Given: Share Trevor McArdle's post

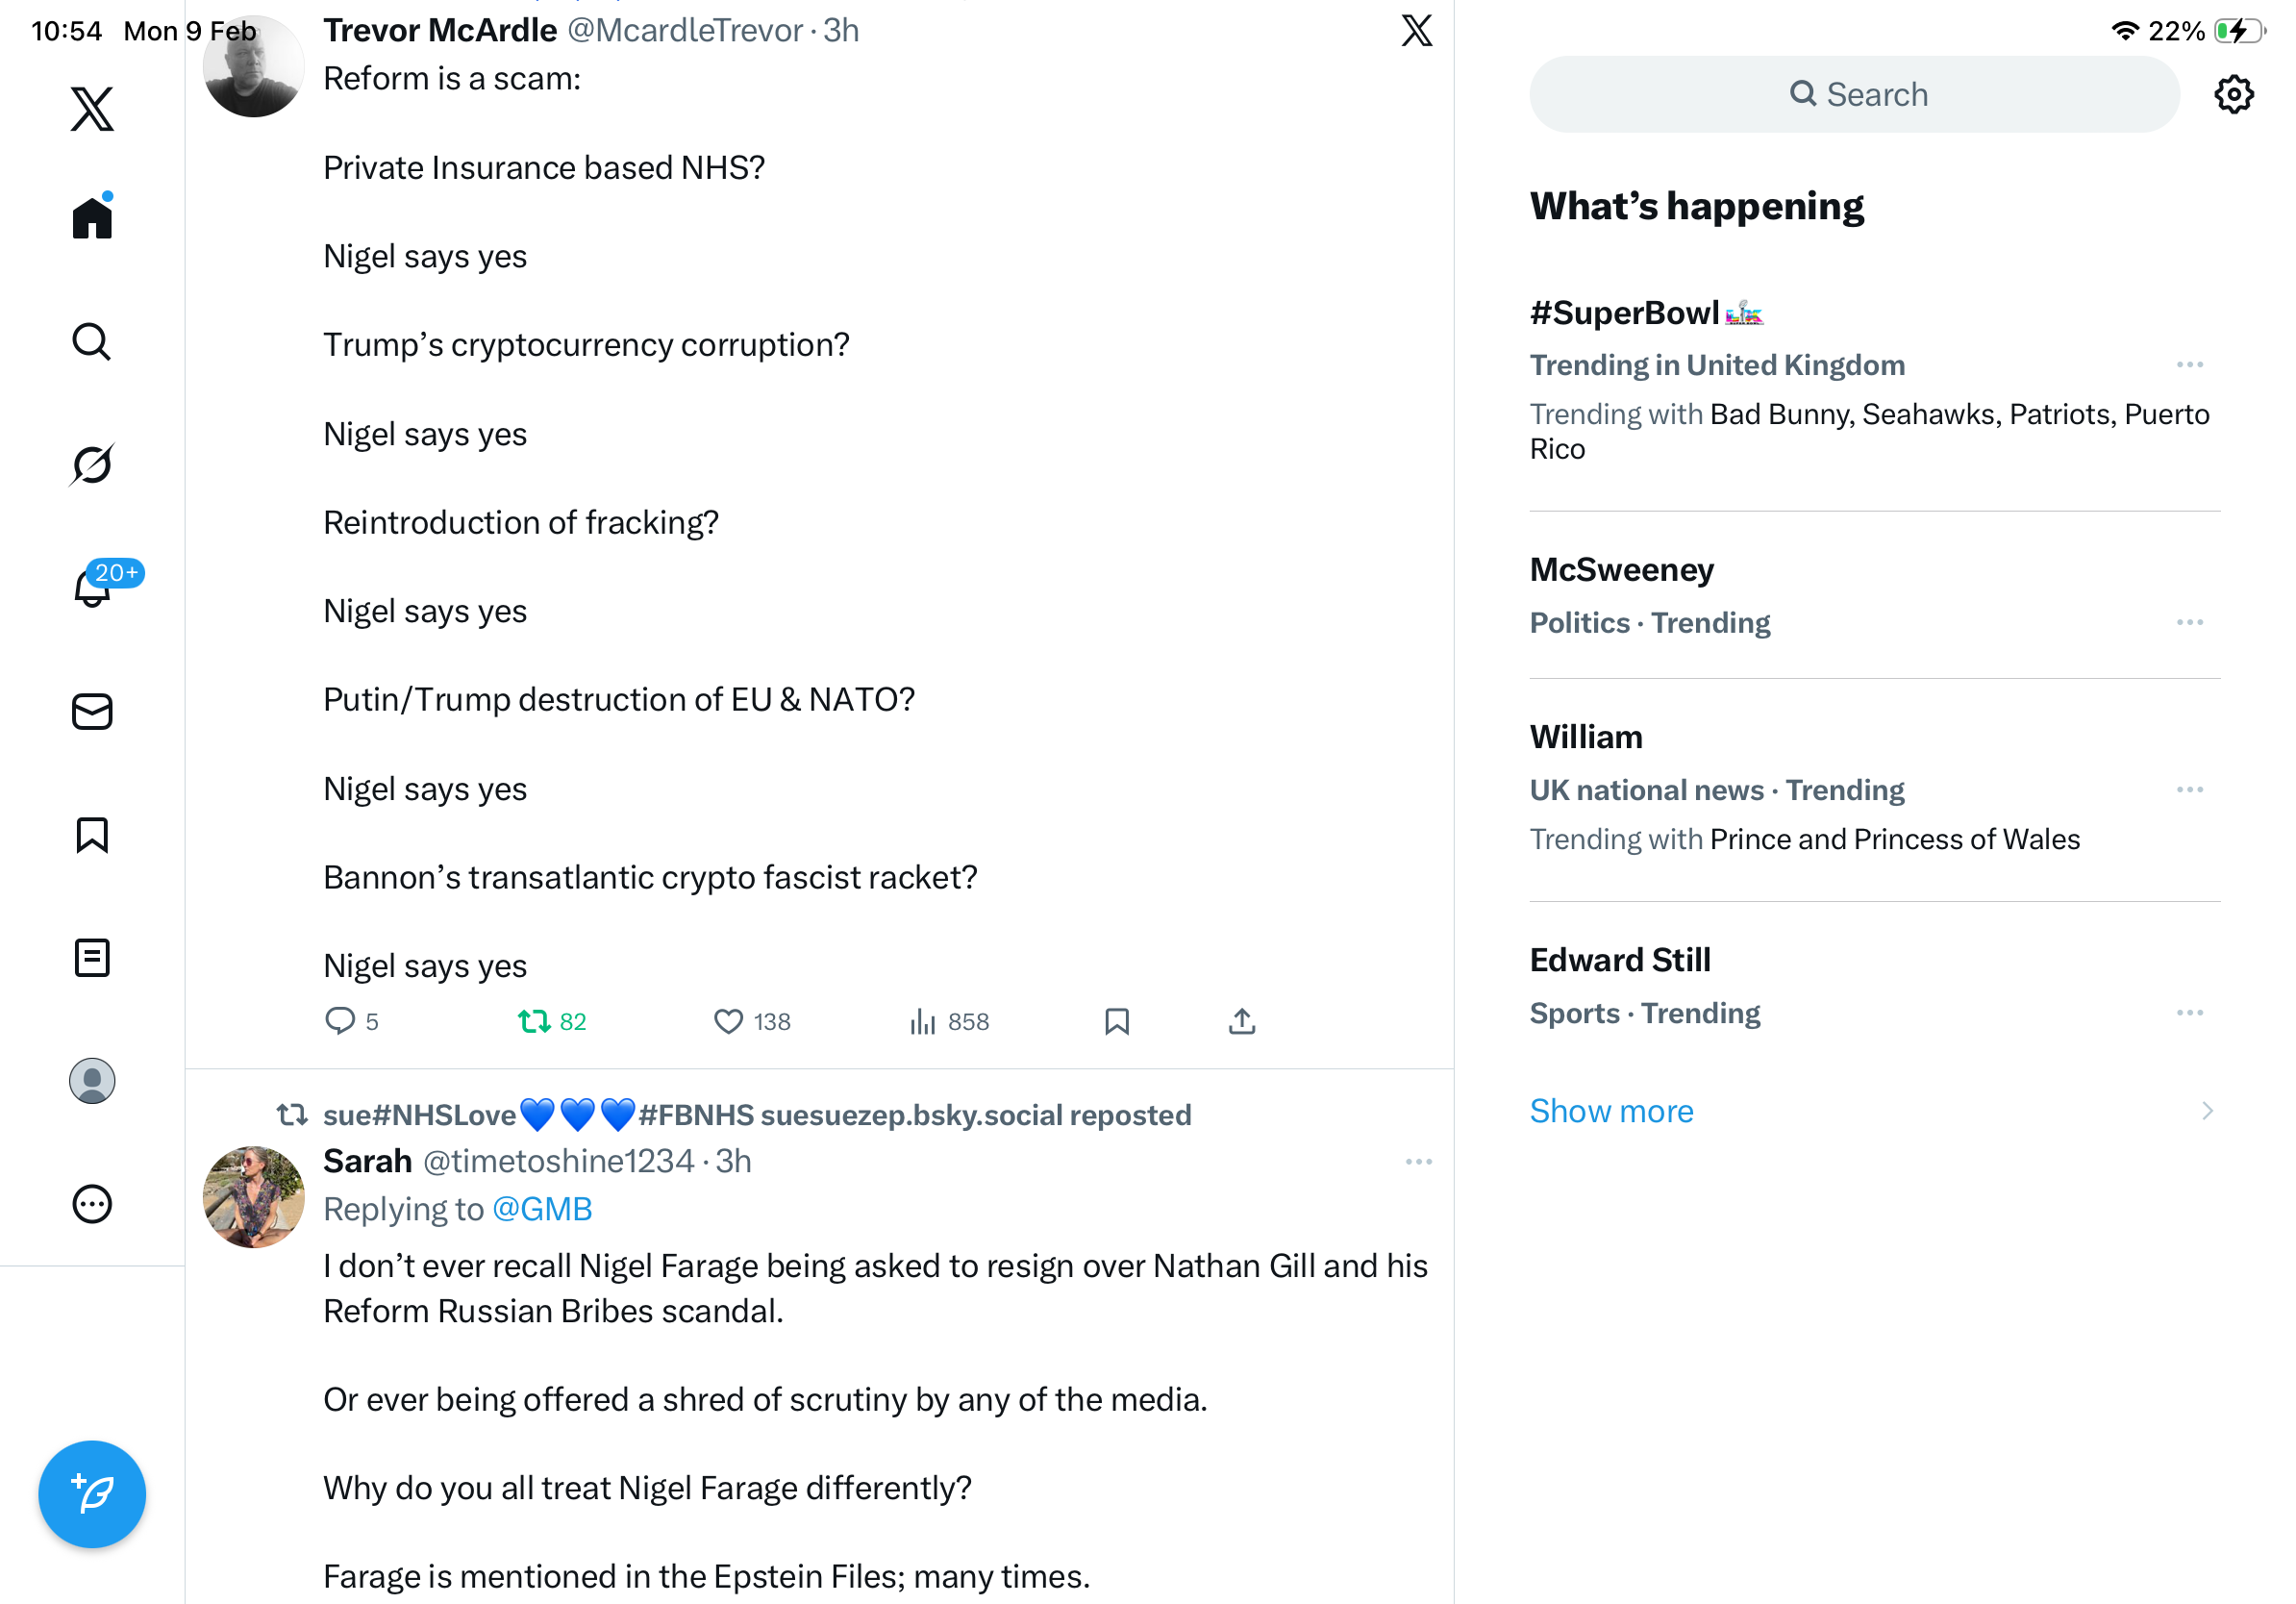Looking at the screenshot, I should tap(1242, 1021).
